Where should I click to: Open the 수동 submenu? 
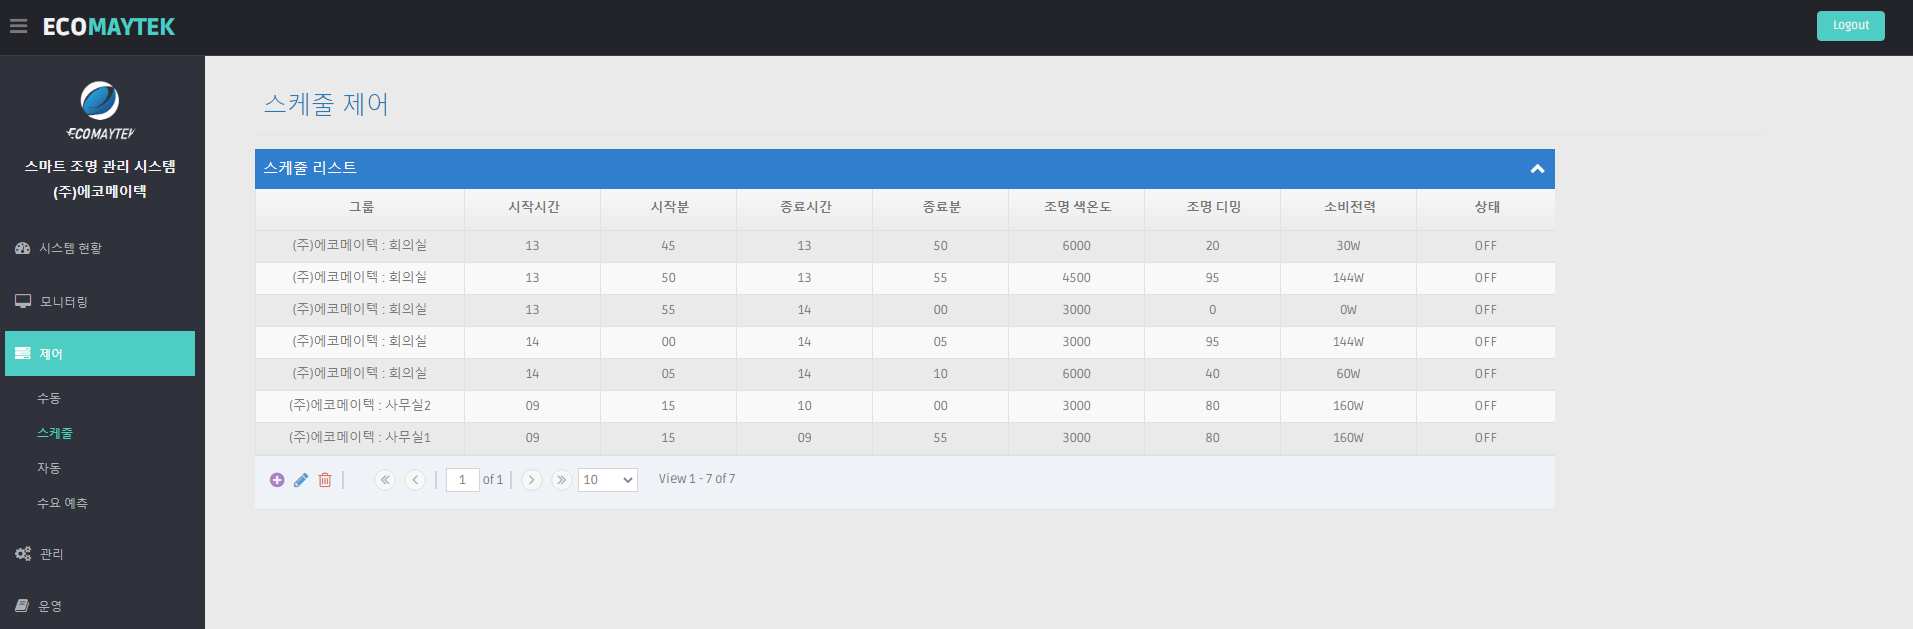click(49, 398)
